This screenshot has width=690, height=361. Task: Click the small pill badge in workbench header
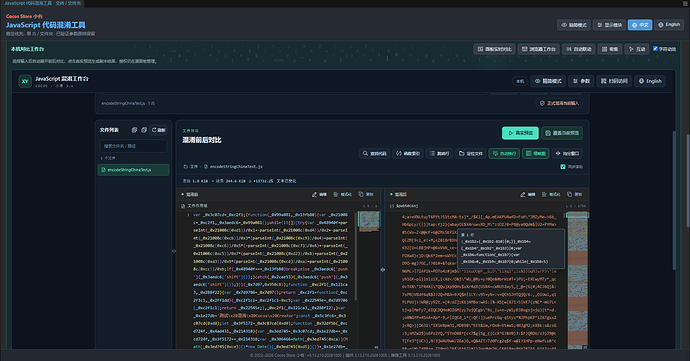coord(520,81)
